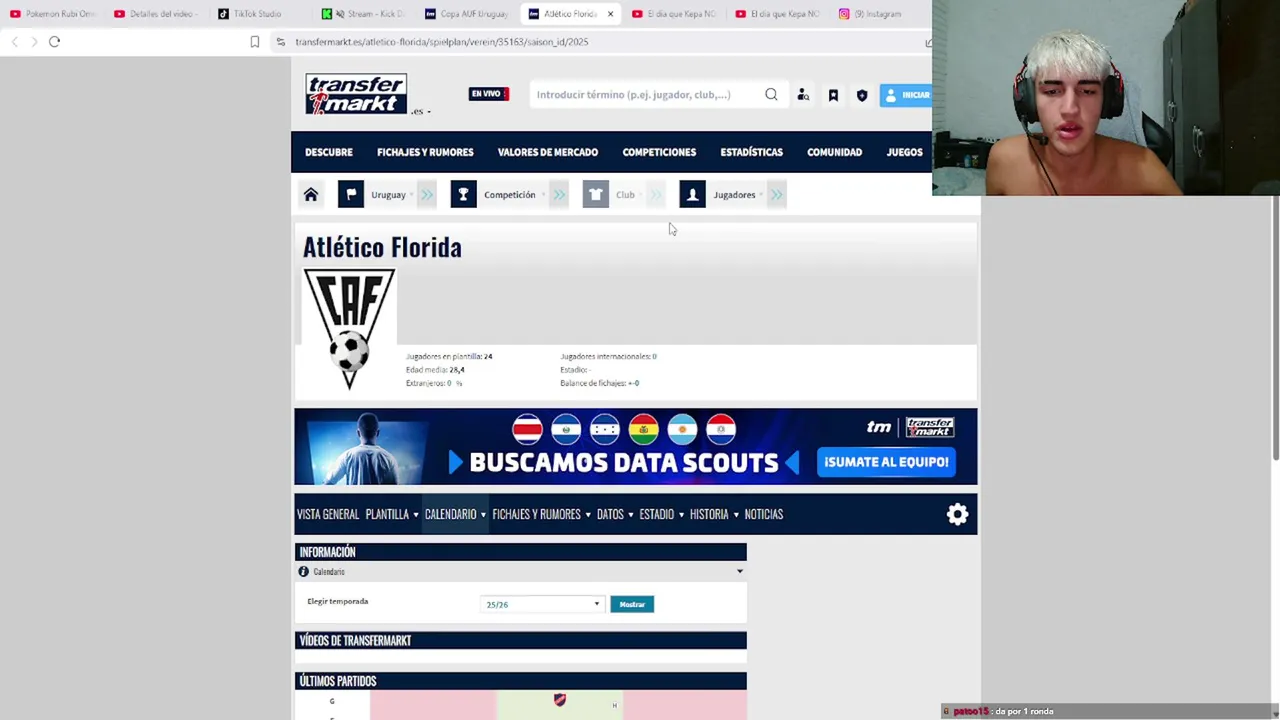1280x720 pixels.
Task: Open the Pokemon Rubi browser tab
Action: point(52,14)
